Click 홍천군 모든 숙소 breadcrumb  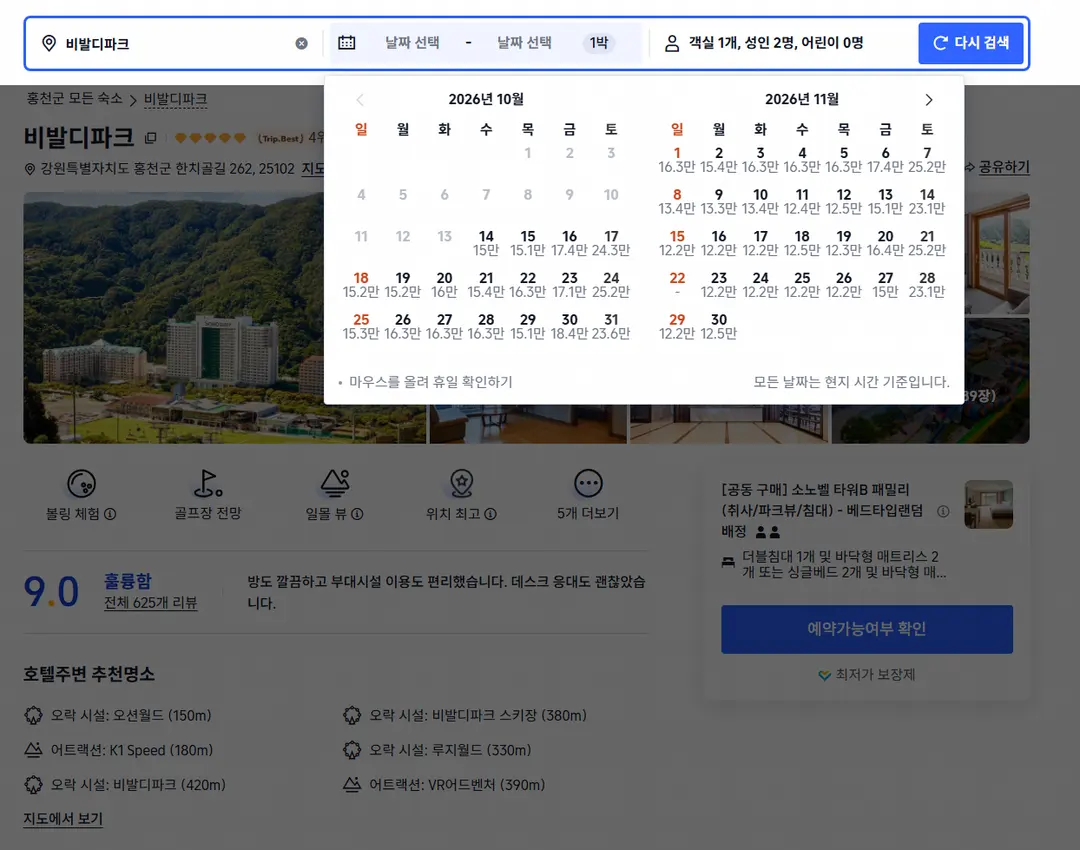[74, 99]
